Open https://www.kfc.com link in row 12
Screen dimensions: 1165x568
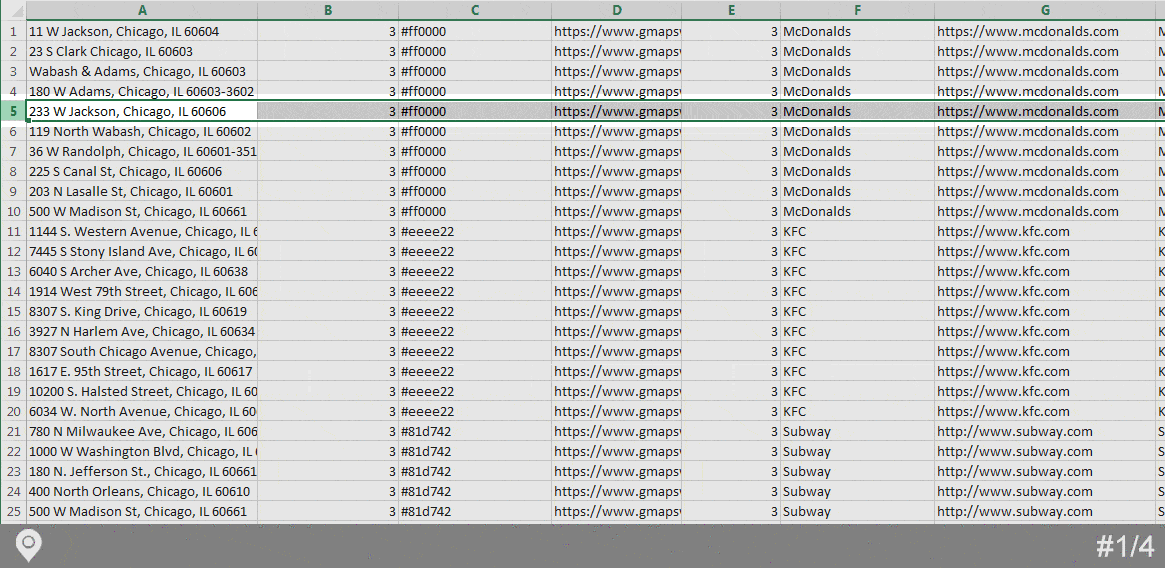pyautogui.click(x=1045, y=251)
